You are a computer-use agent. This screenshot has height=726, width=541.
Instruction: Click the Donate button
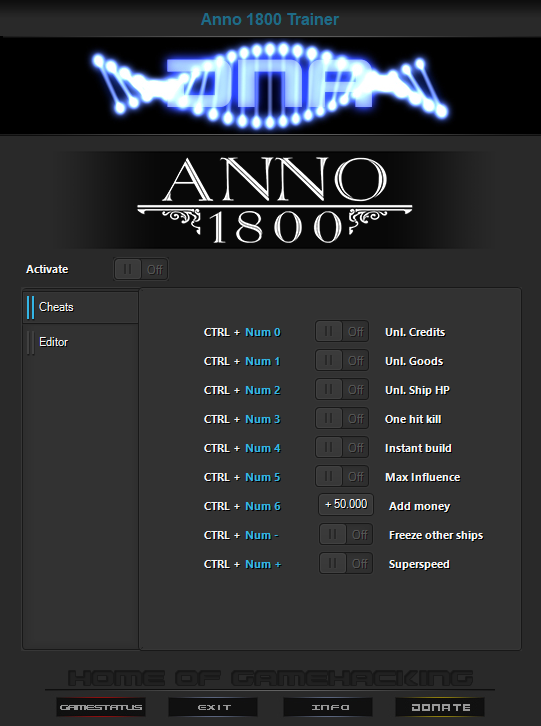(440, 707)
